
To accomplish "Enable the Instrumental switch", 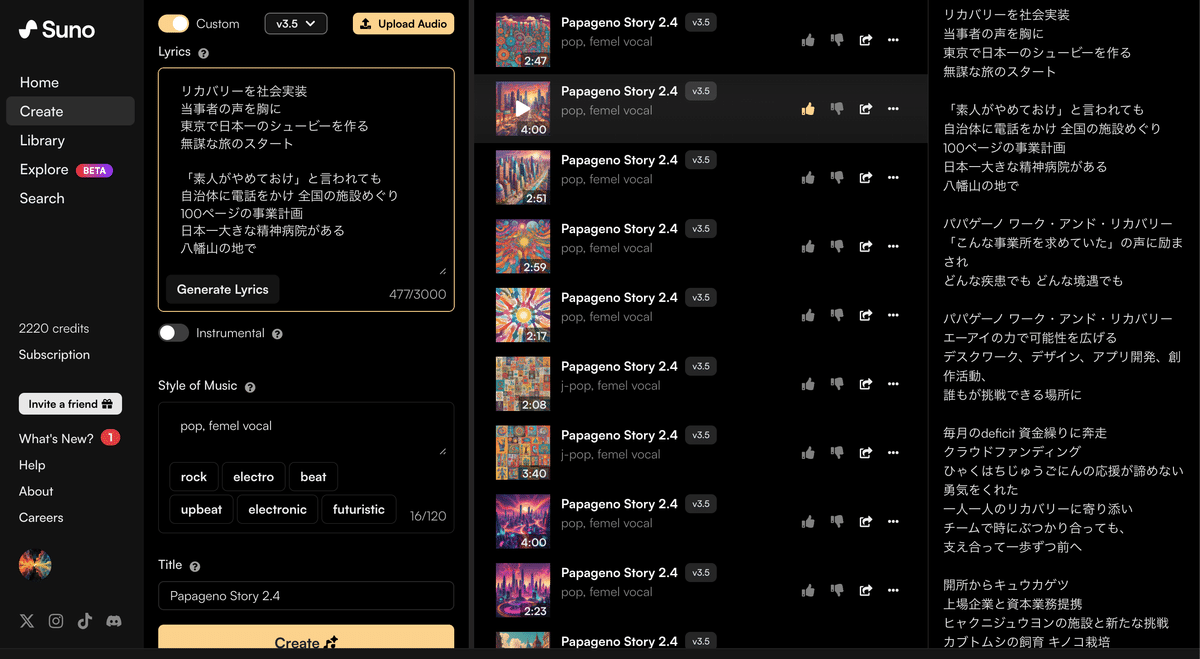I will click(x=174, y=333).
